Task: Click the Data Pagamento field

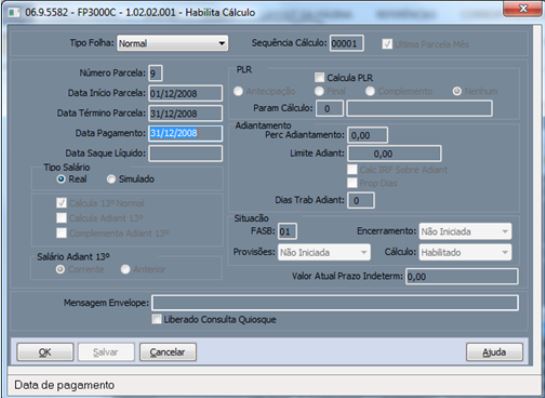Action: tap(185, 133)
